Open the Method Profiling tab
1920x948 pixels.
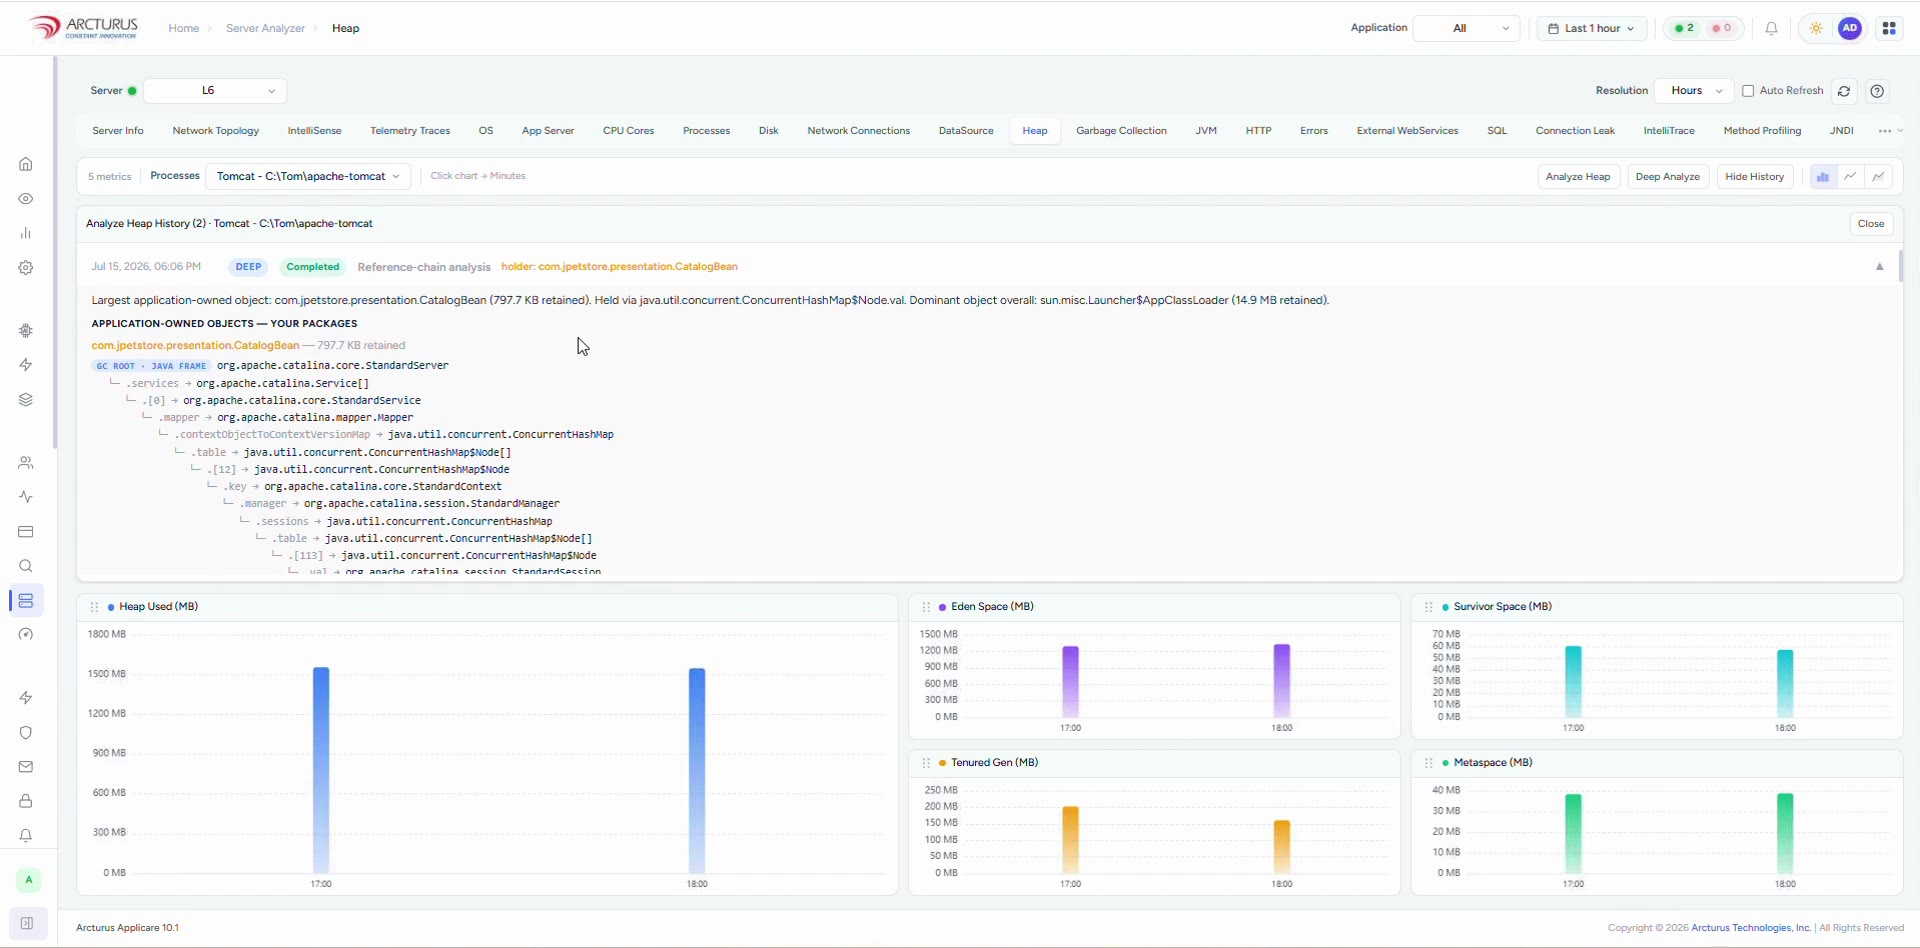click(x=1762, y=131)
